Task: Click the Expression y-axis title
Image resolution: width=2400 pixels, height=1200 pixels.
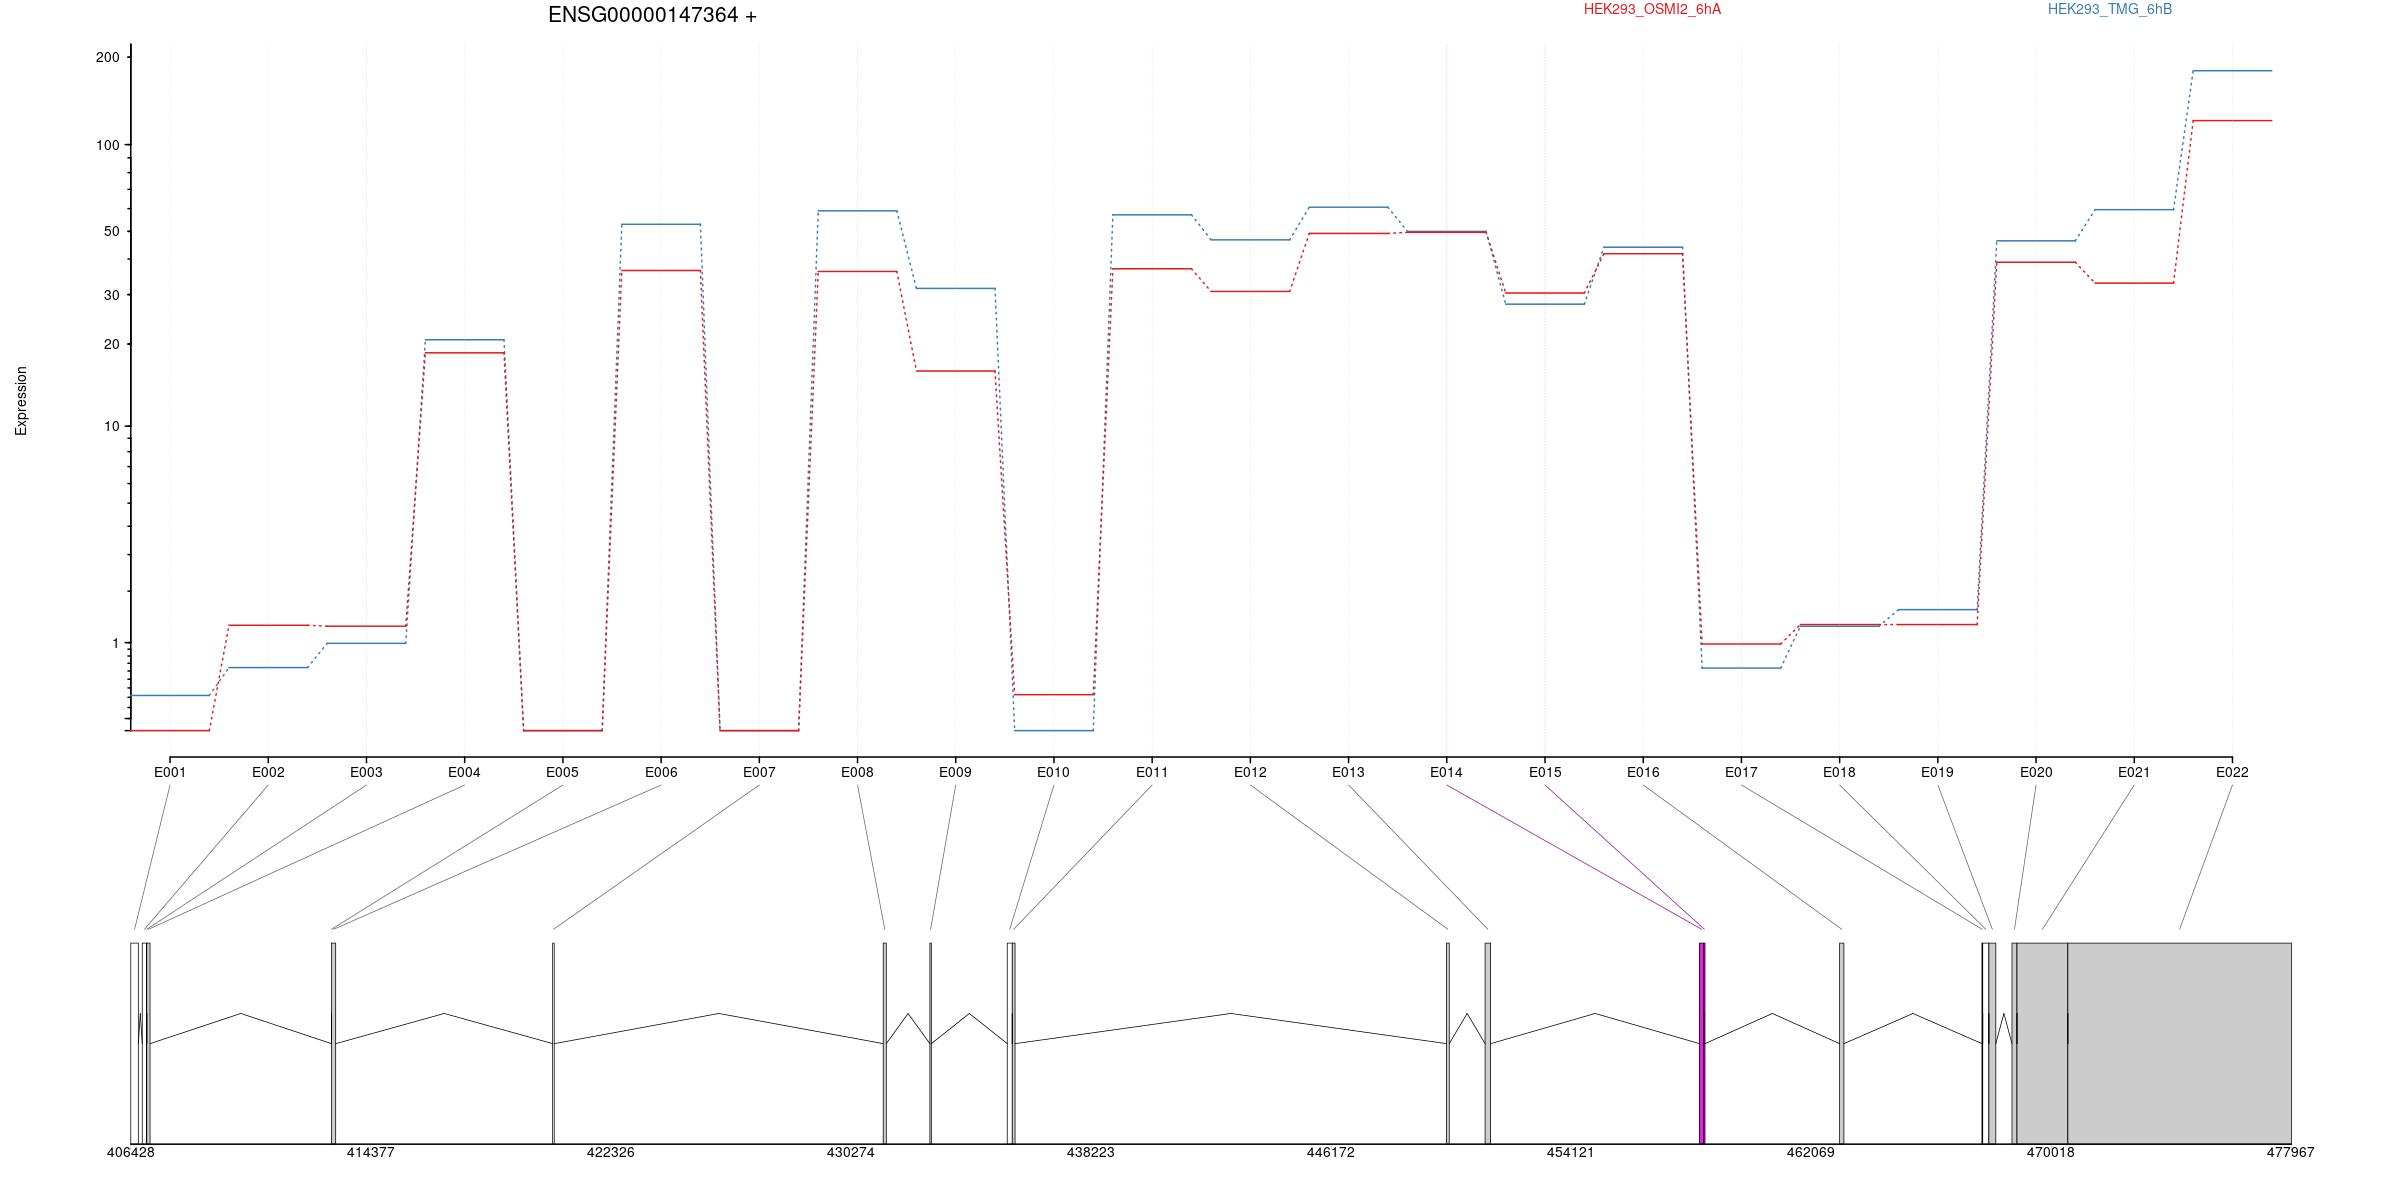Action: pyautogui.click(x=21, y=401)
